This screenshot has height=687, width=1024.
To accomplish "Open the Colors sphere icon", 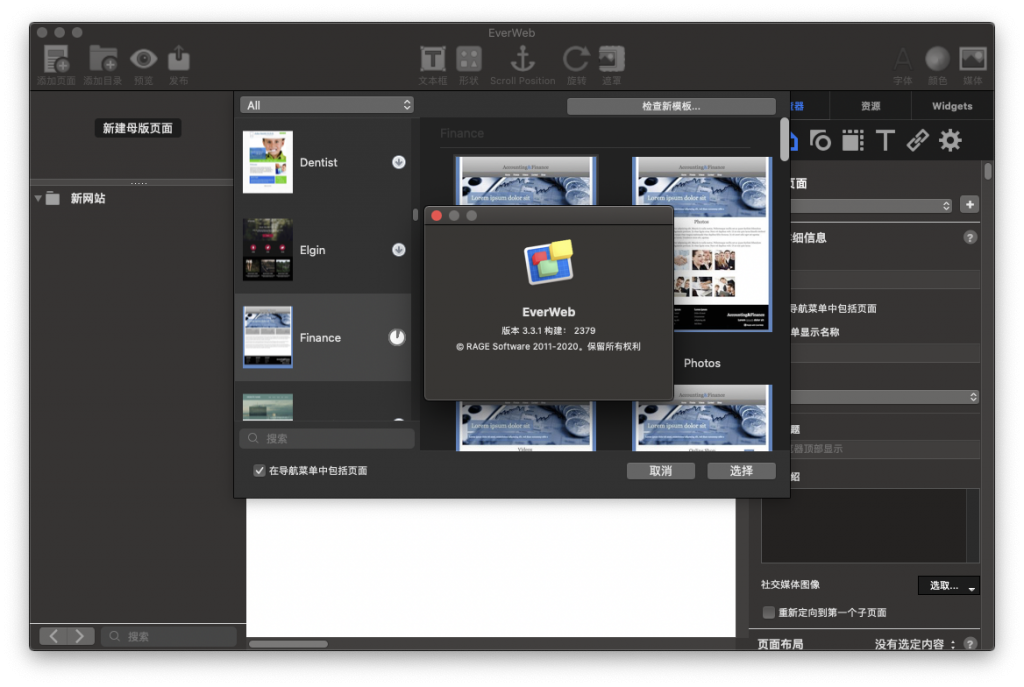I will [937, 59].
